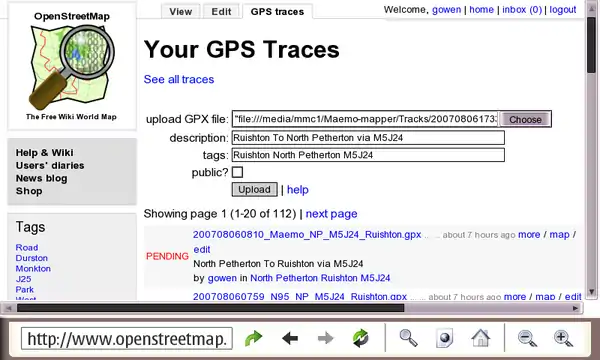Open the magnifying glass search icon
600x360 pixels.
pos(408,338)
